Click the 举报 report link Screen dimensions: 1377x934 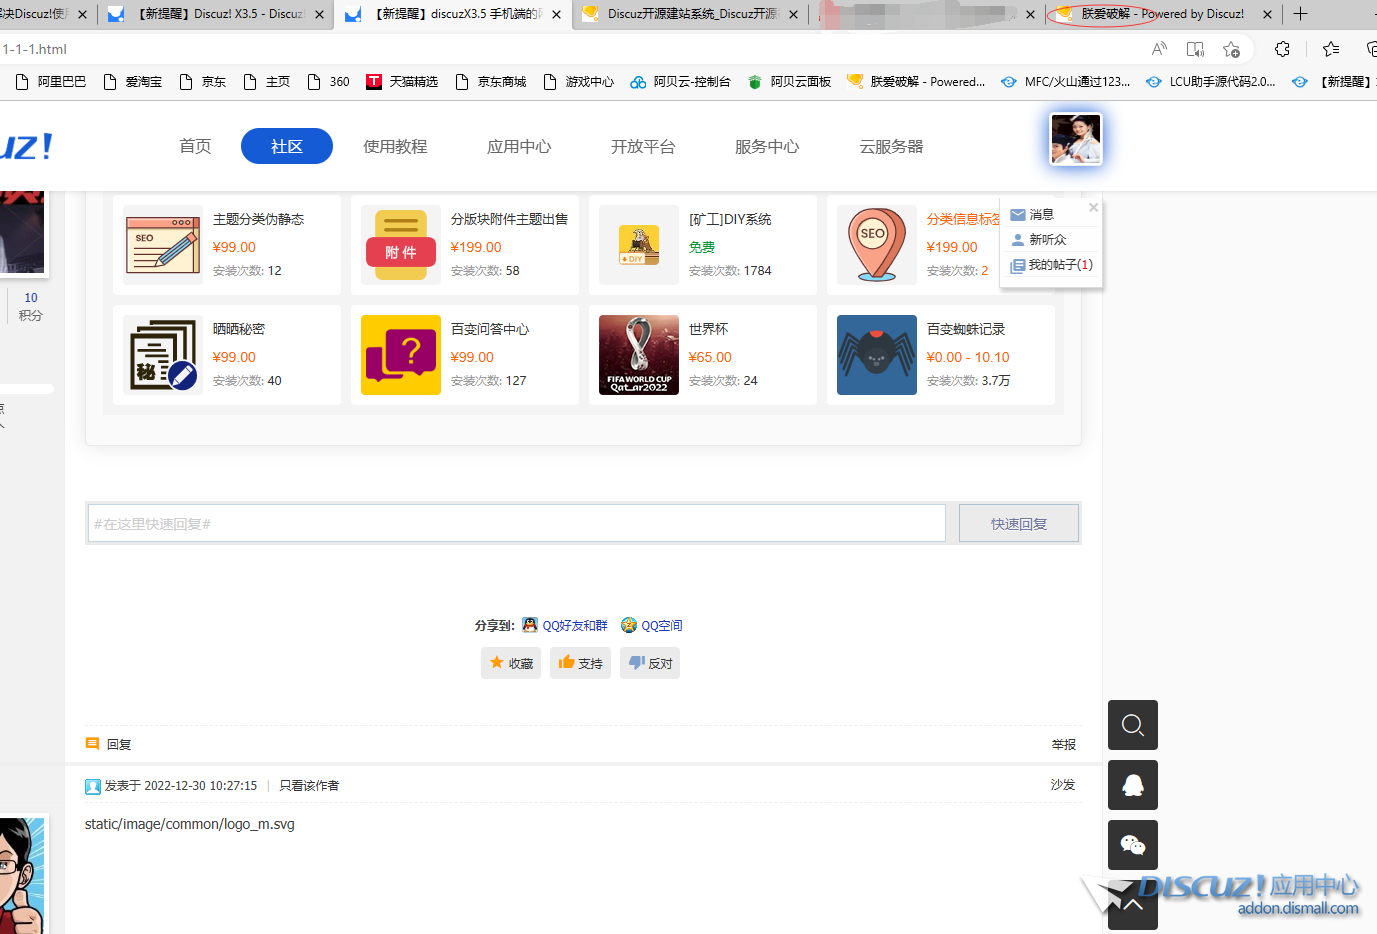pyautogui.click(x=1063, y=745)
